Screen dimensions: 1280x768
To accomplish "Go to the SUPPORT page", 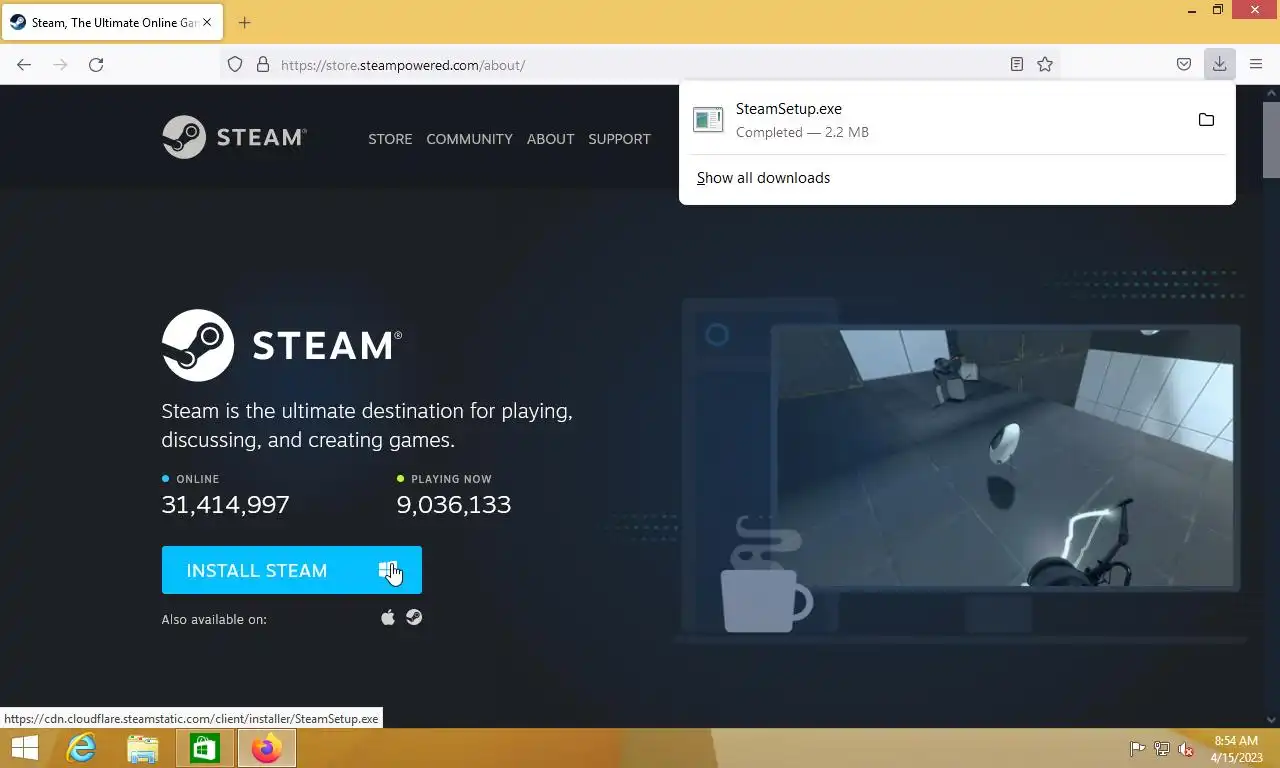I will click(x=619, y=139).
